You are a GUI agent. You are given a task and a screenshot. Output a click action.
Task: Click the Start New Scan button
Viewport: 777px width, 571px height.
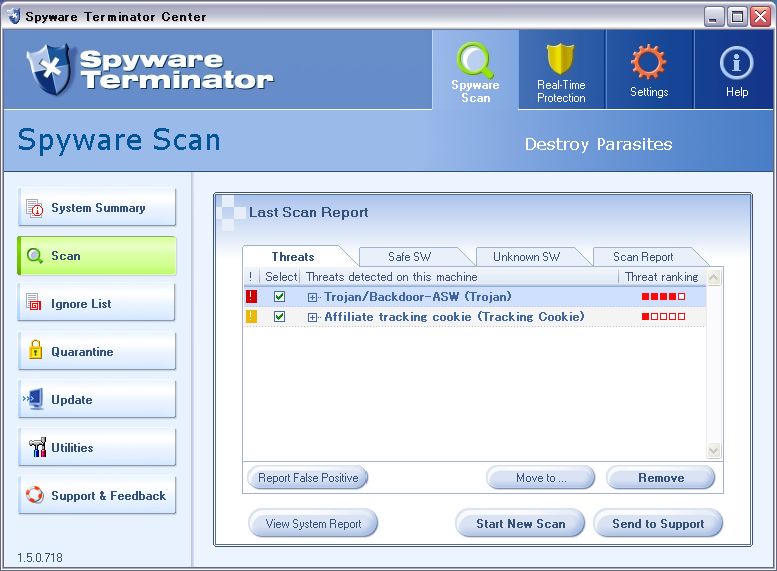coord(520,524)
